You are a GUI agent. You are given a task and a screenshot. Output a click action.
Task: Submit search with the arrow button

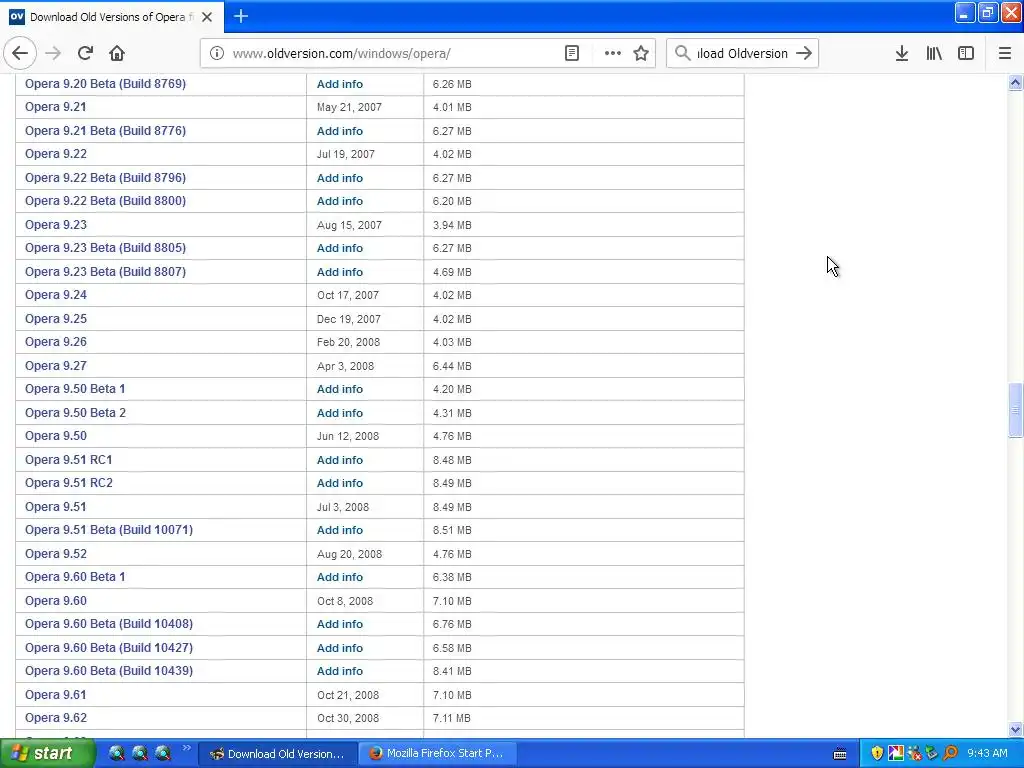805,54
